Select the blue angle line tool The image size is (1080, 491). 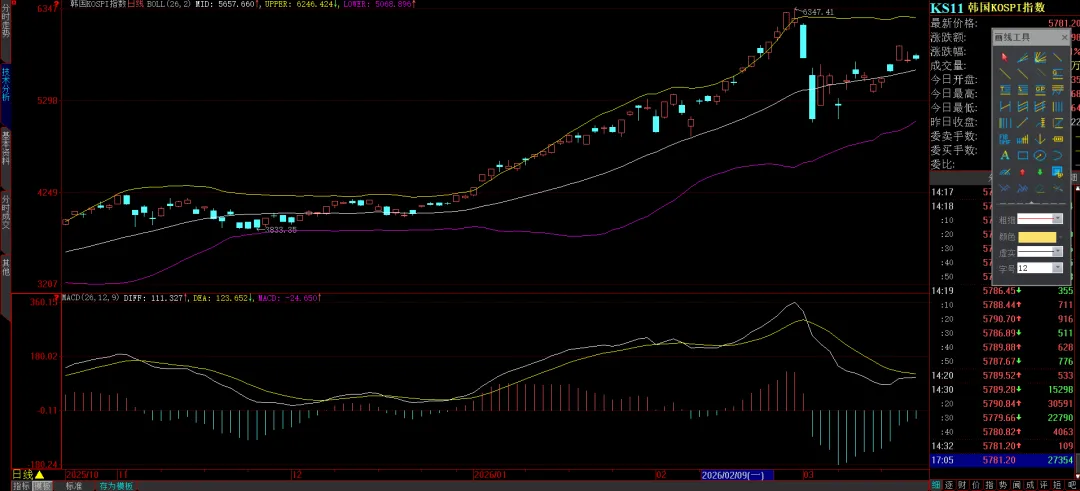(x=1005, y=171)
